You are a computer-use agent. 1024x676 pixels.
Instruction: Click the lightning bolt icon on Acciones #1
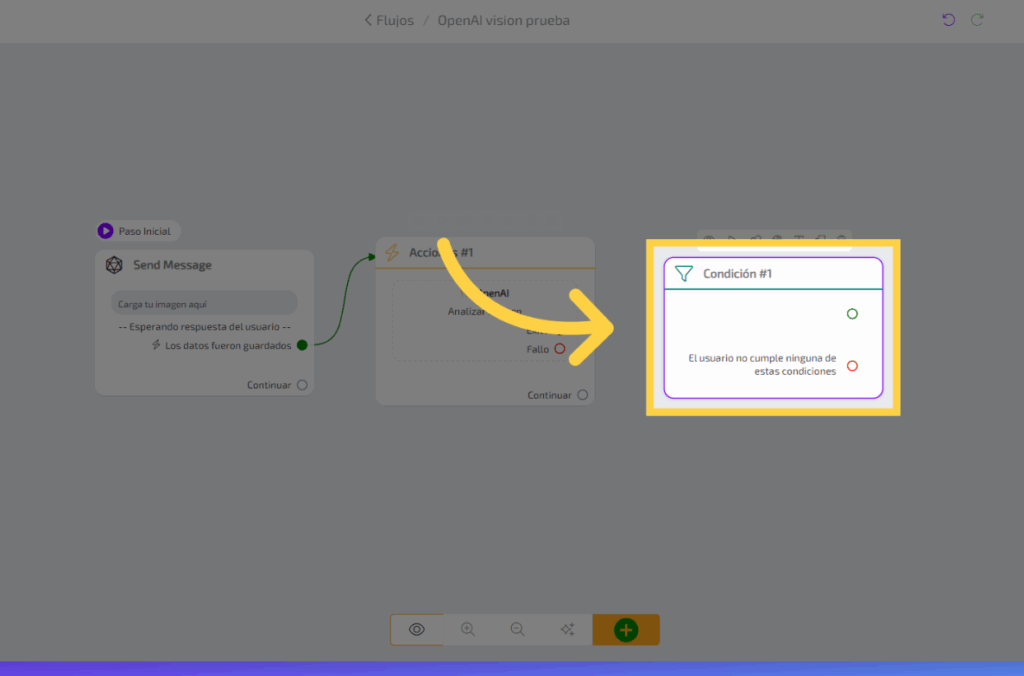coord(393,253)
